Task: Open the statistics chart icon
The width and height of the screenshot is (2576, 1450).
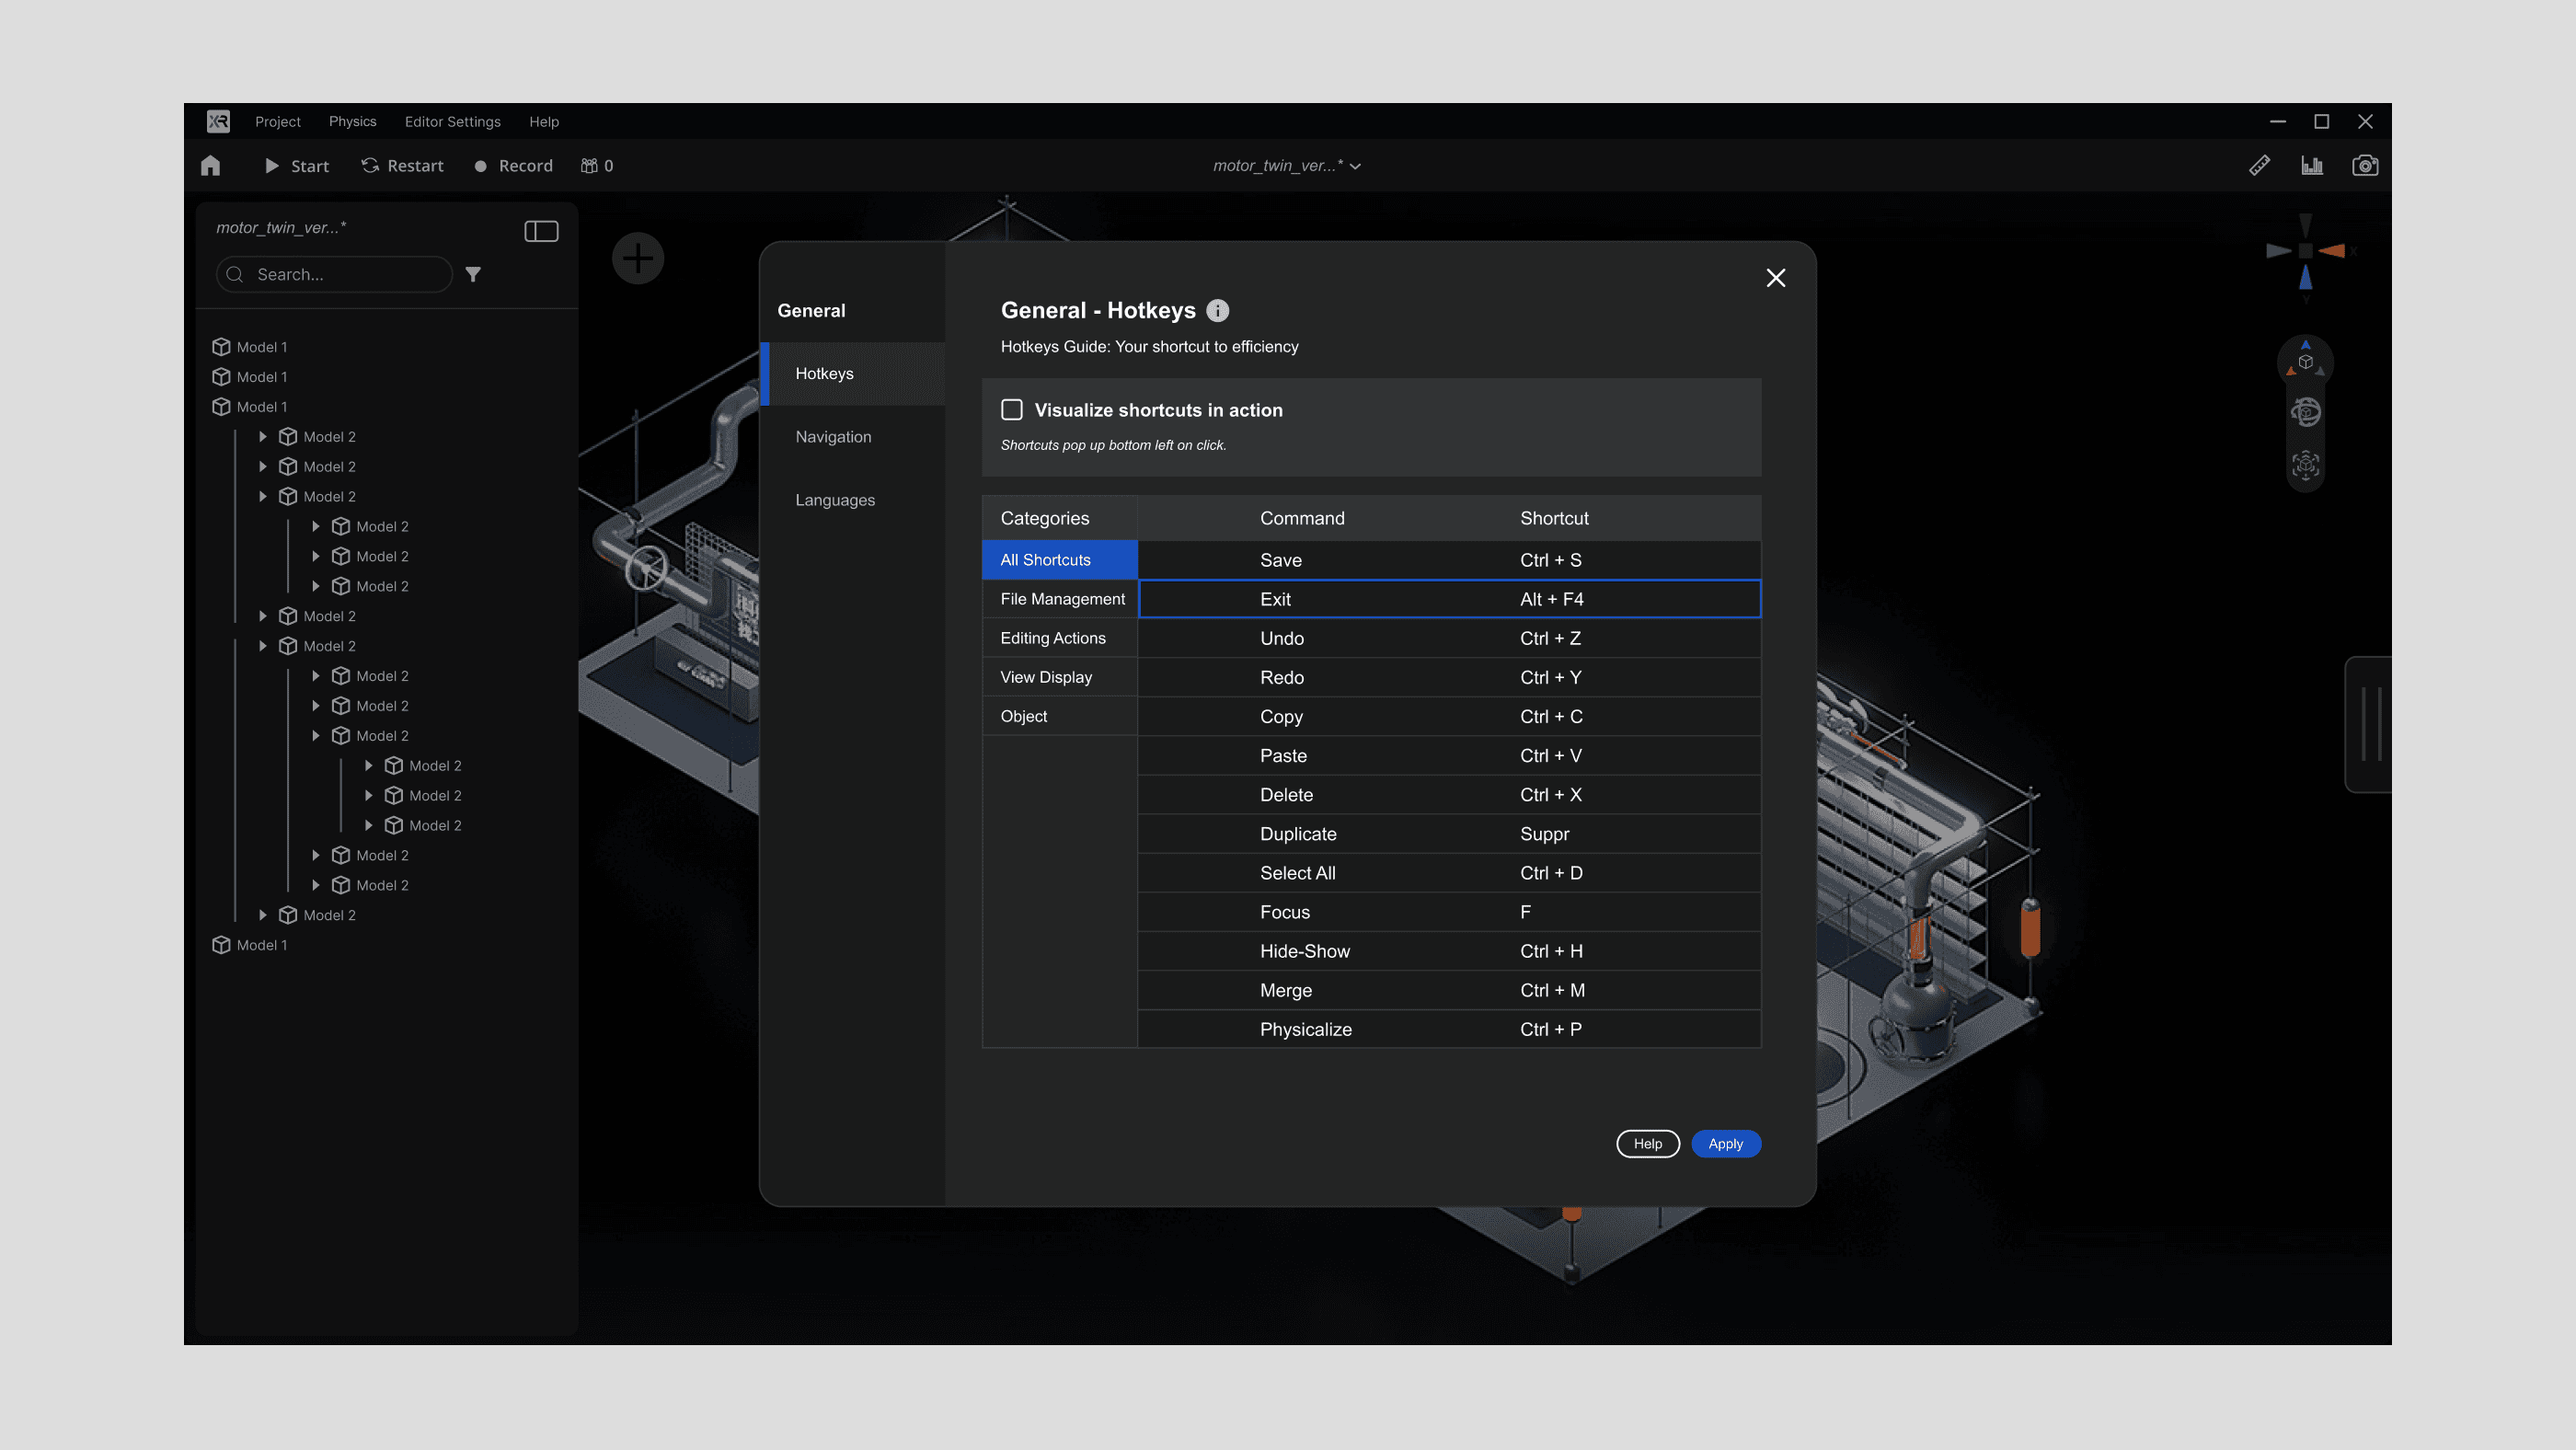Action: tap(2311, 166)
